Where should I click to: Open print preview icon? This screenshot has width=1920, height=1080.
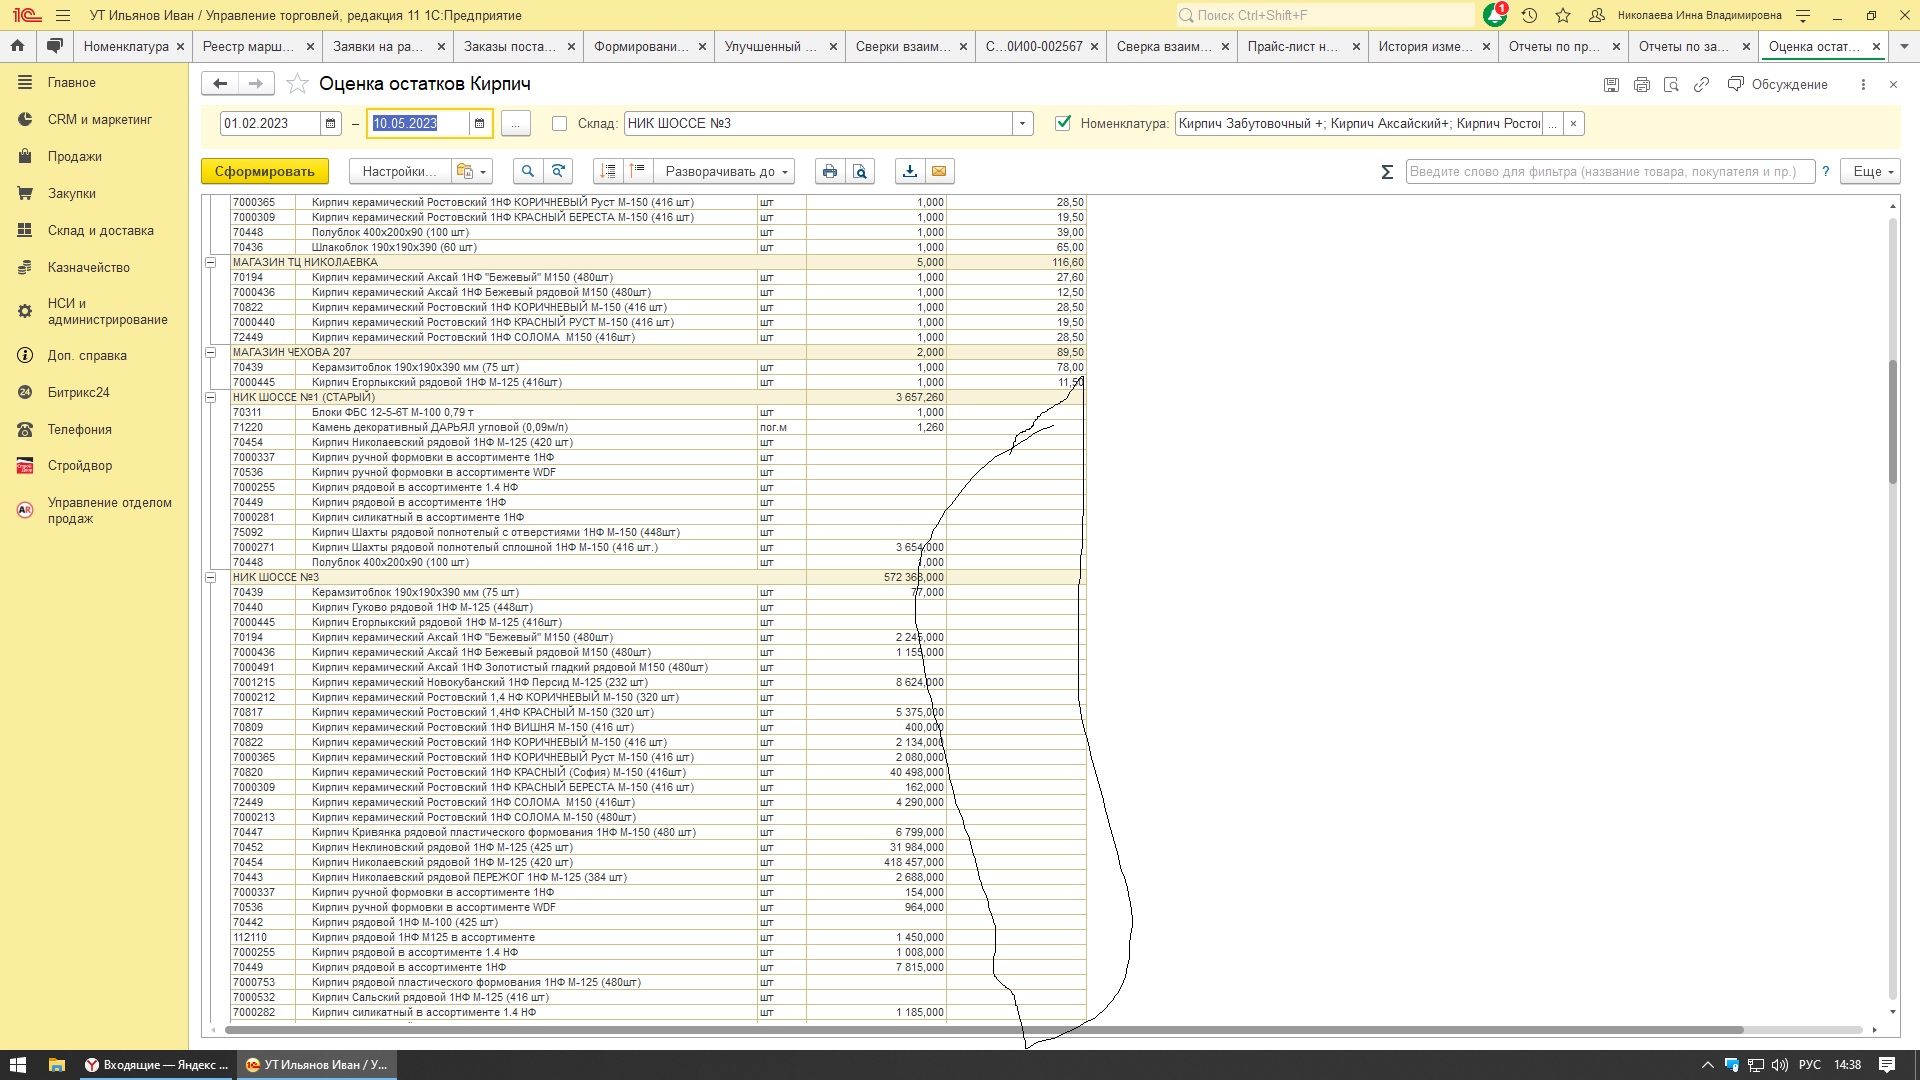pyautogui.click(x=860, y=171)
